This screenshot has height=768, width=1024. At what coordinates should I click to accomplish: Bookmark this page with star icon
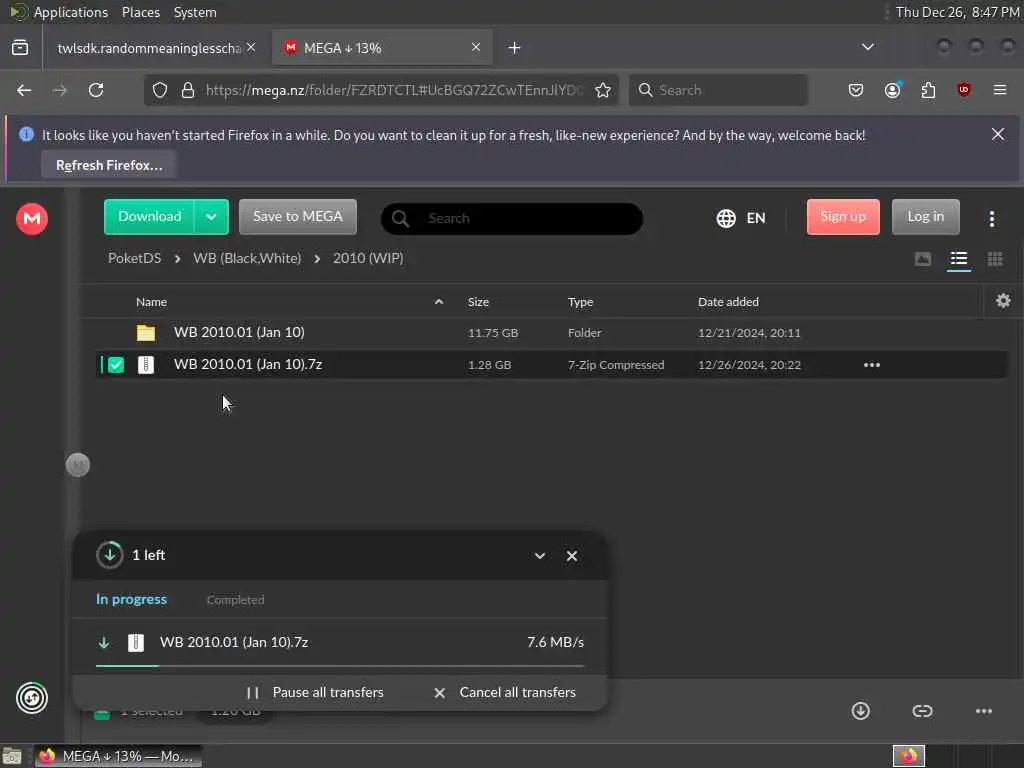[x=603, y=90]
